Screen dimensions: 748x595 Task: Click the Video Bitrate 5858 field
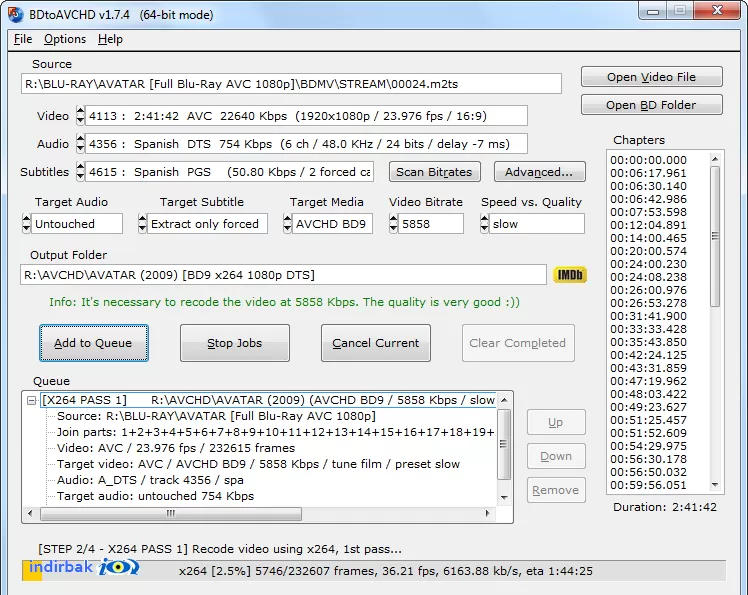pyautogui.click(x=431, y=224)
